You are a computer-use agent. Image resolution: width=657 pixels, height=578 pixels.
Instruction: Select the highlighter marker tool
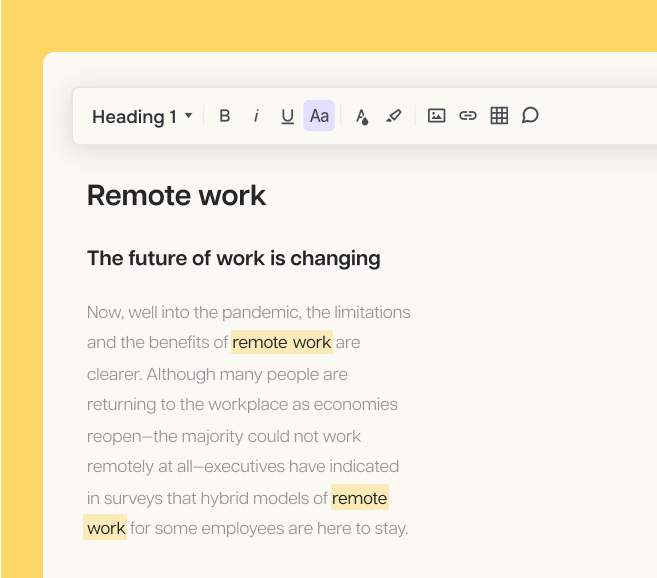tap(394, 116)
